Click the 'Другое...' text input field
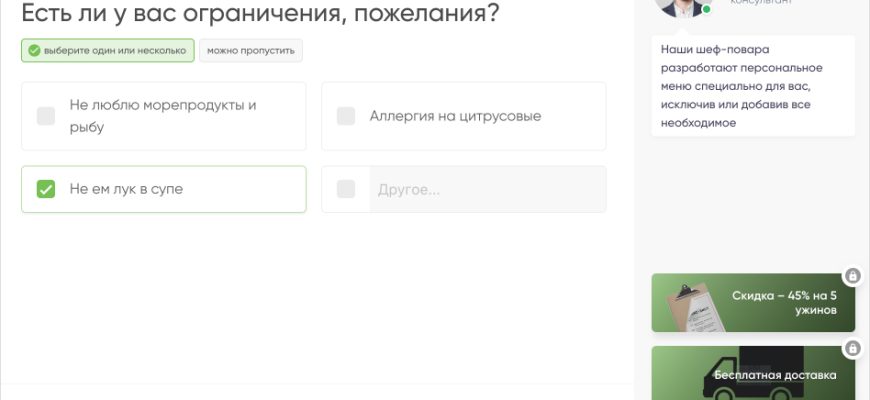This screenshot has width=870, height=400. point(487,189)
